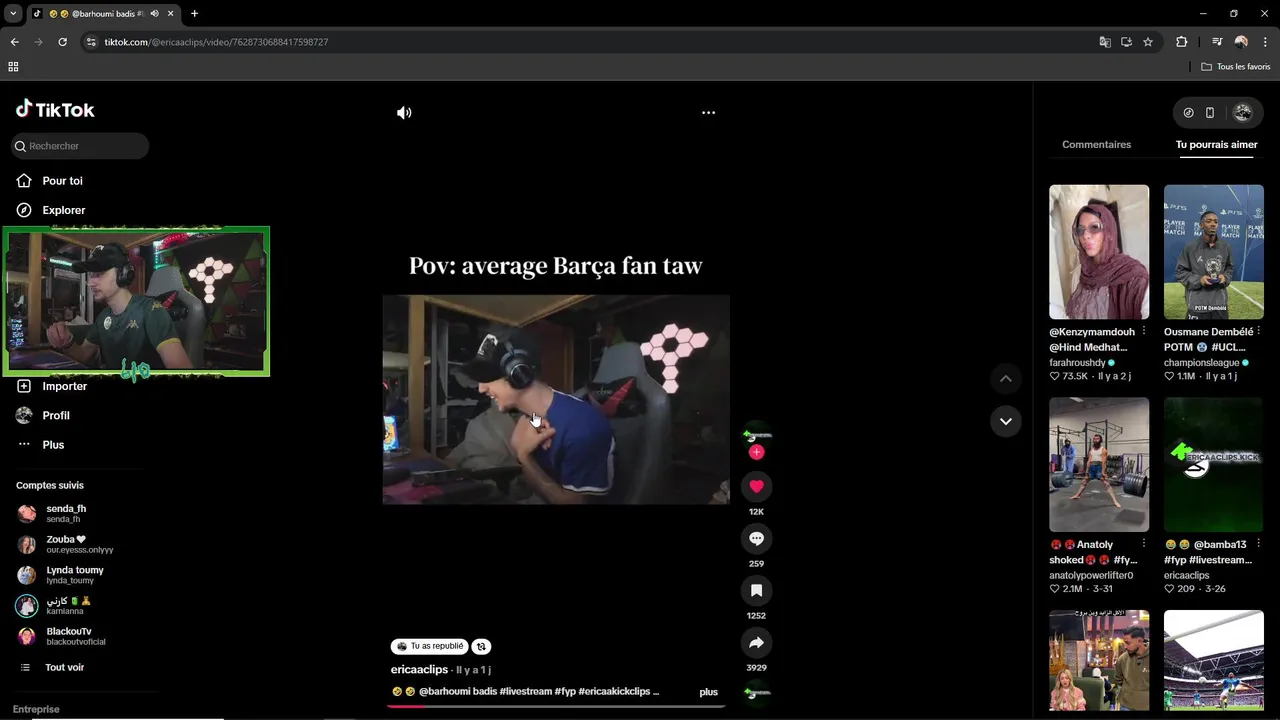Screen dimensions: 1280x720
Task: Go to the previous video with up chevron
Action: tap(1005, 379)
